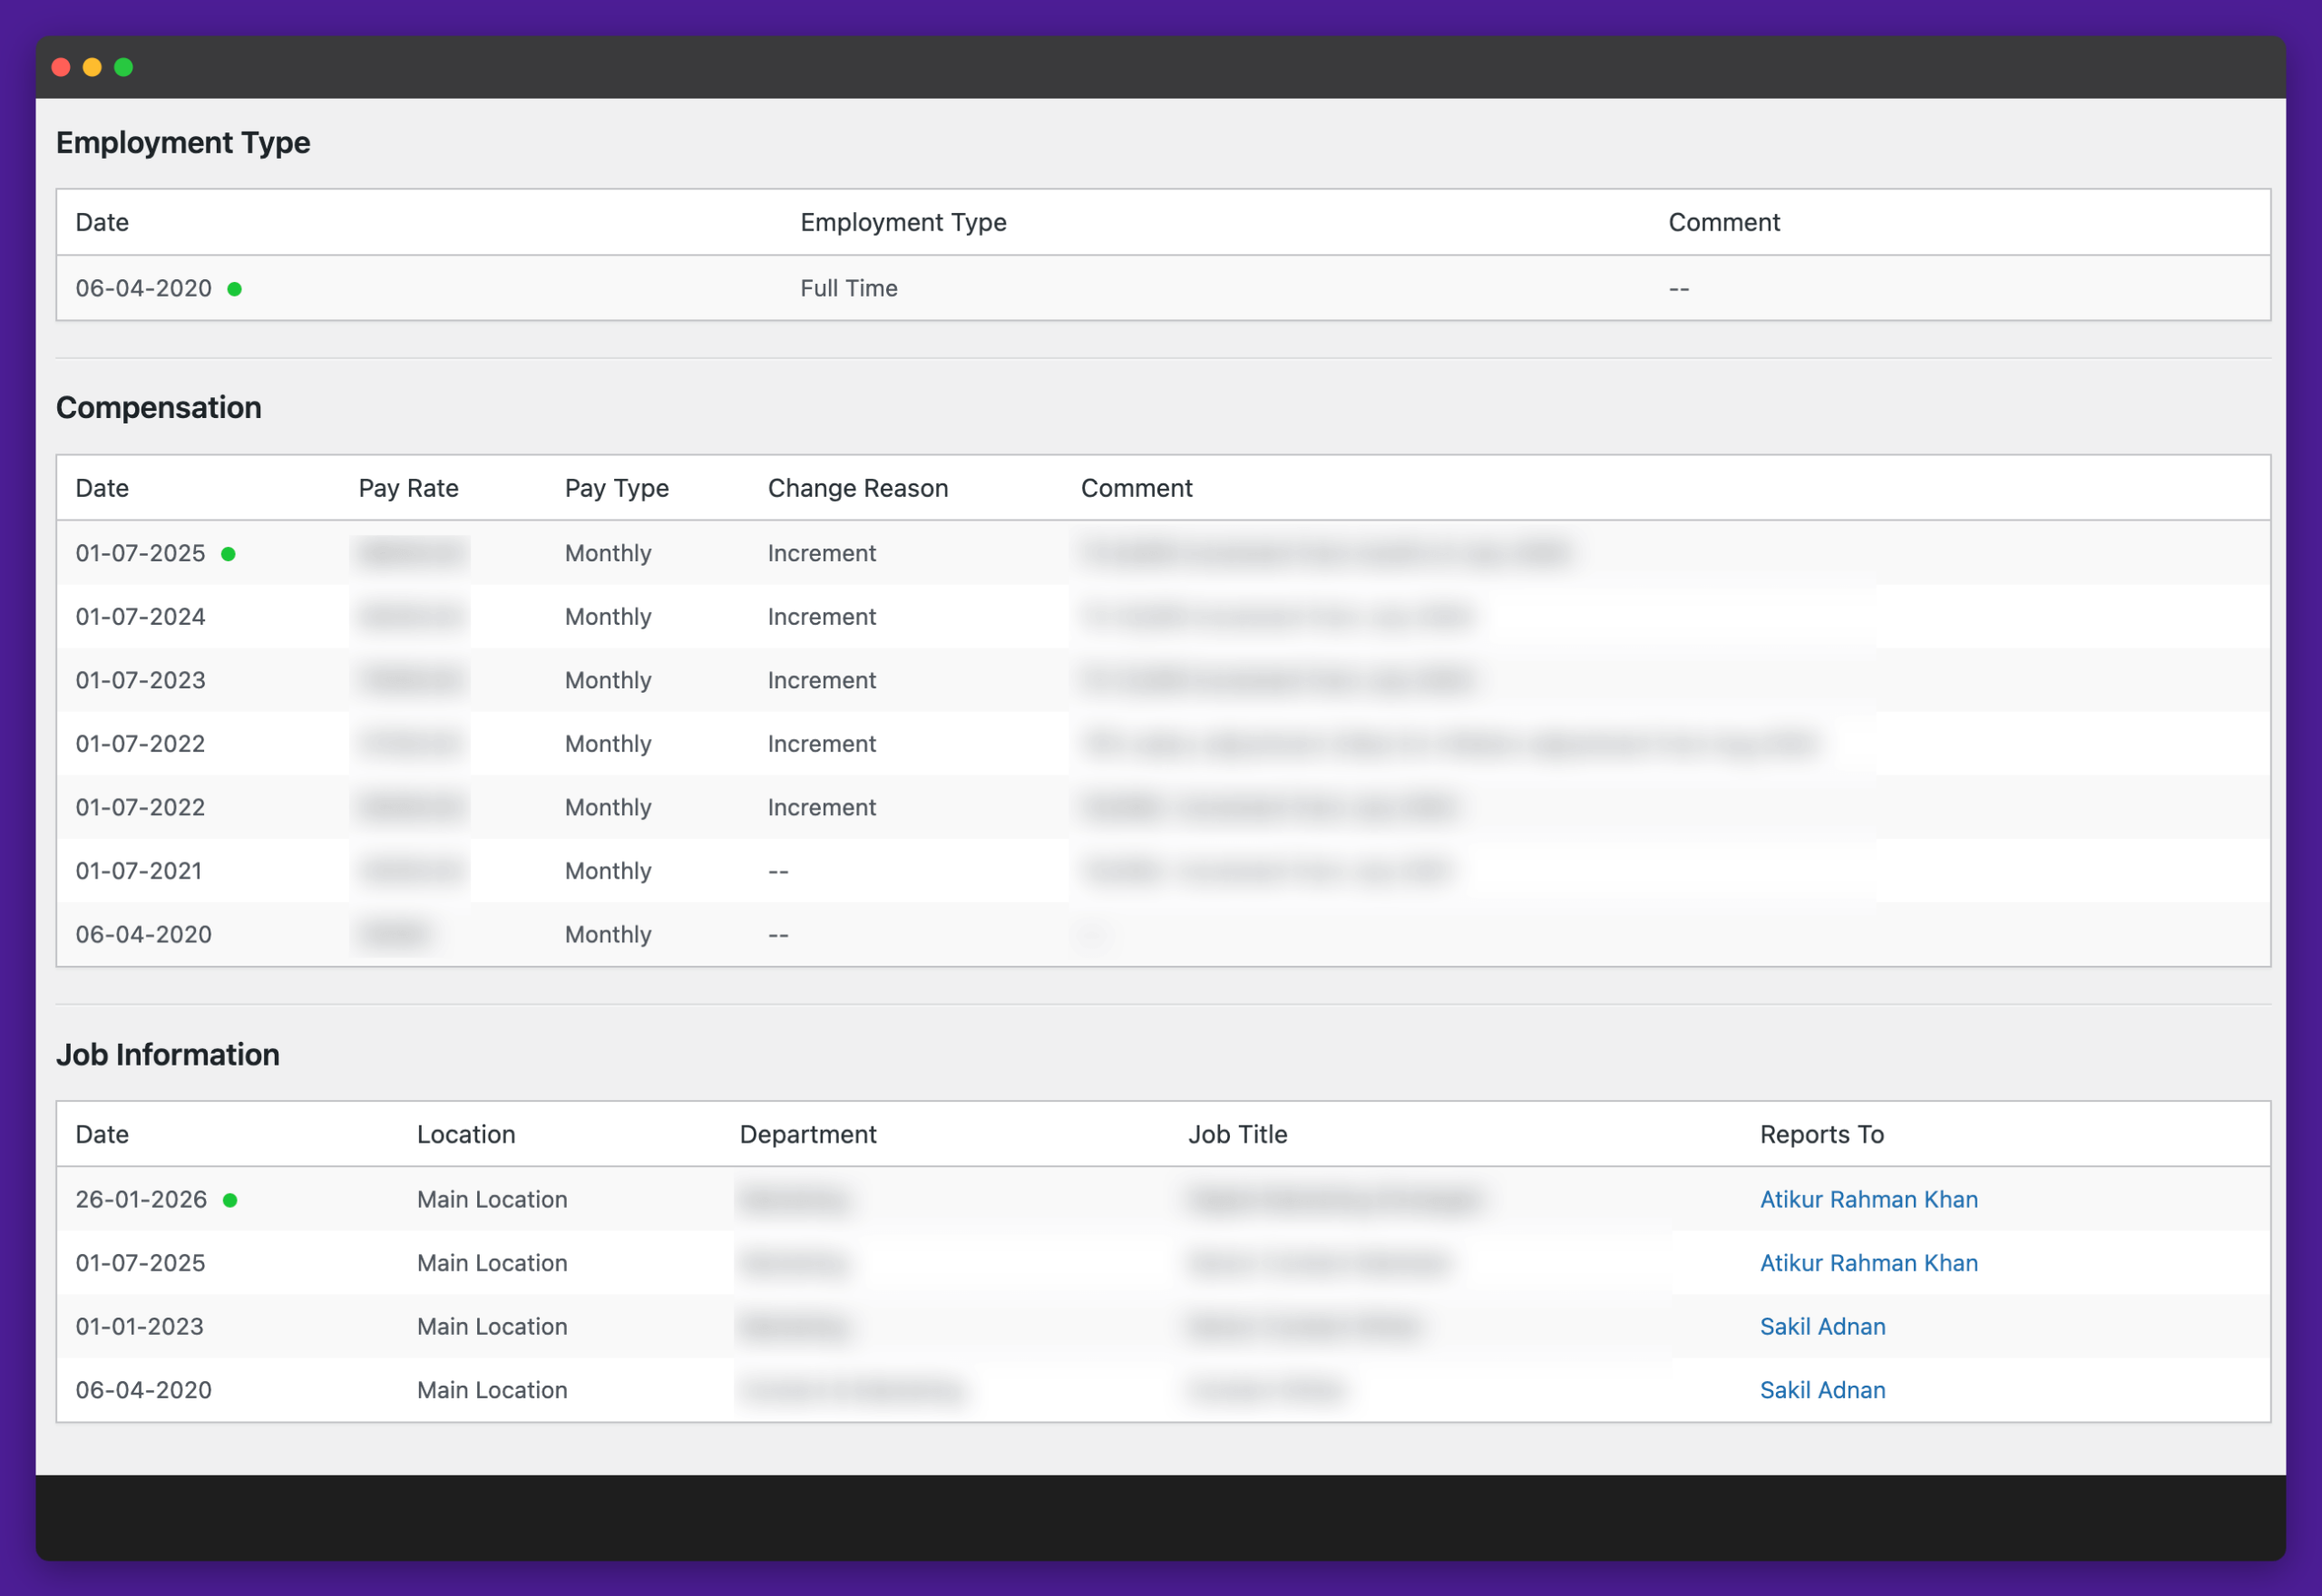Click the Pay Rate column header
Viewport: 2322px width, 1596px height.
[408, 488]
